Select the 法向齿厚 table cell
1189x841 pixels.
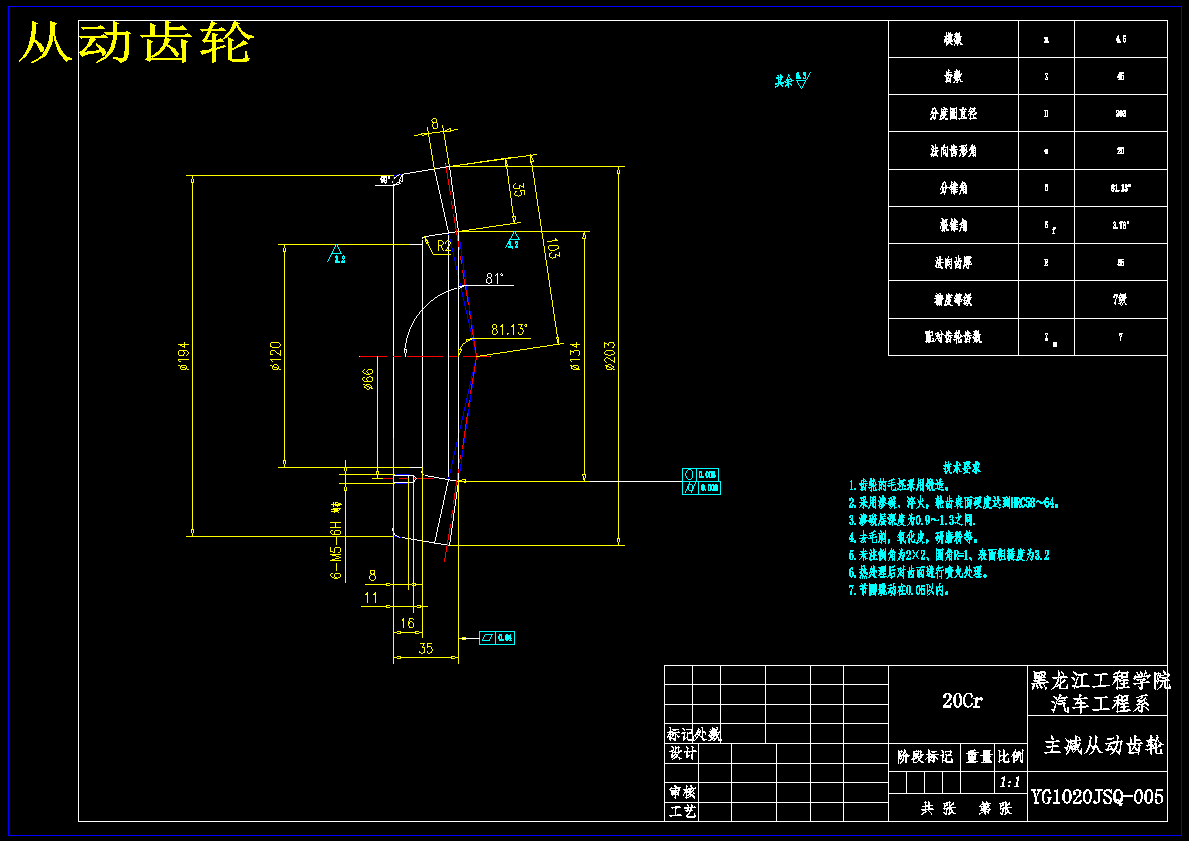953,262
